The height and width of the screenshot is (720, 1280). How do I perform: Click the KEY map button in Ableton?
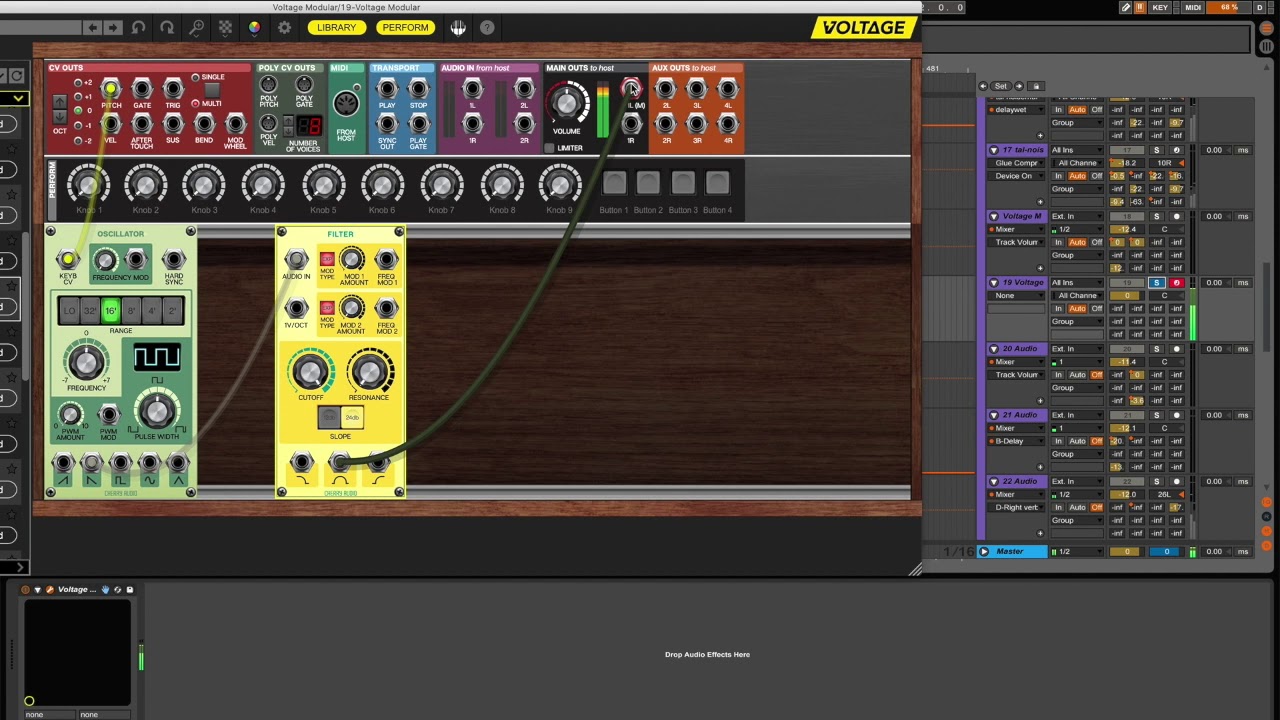[x=1160, y=7]
